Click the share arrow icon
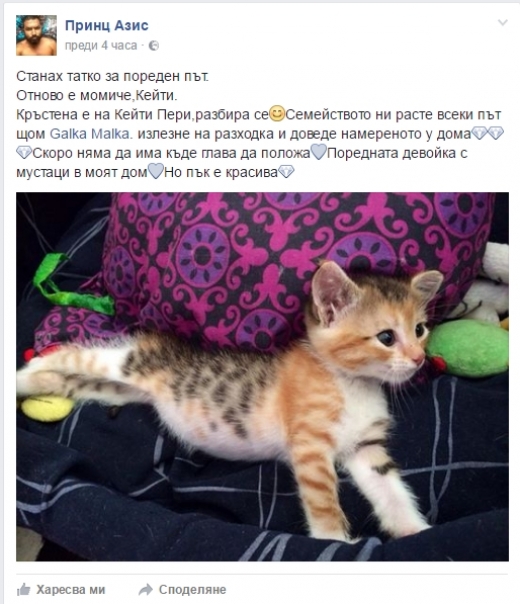Image resolution: width=520 pixels, height=604 pixels. pos(146,589)
